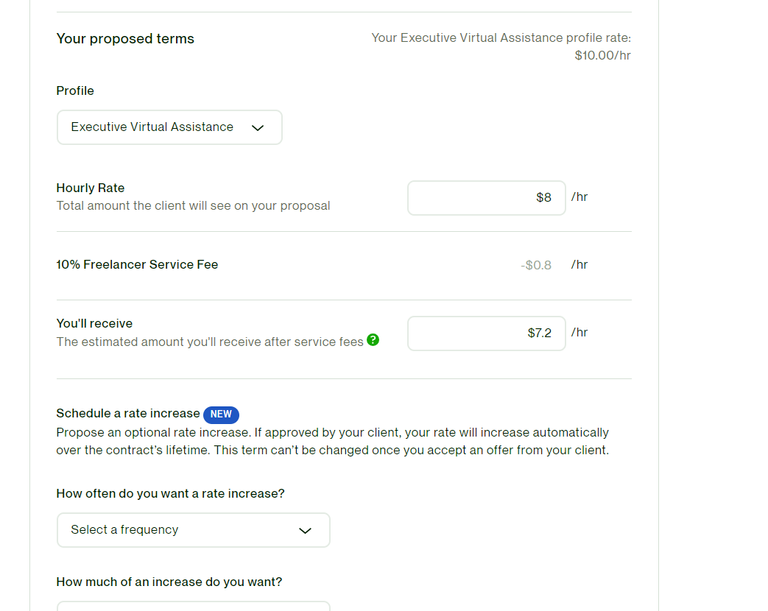768x611 pixels.
Task: Focus the You'll receive $7.2 input field
Action: tap(486, 333)
